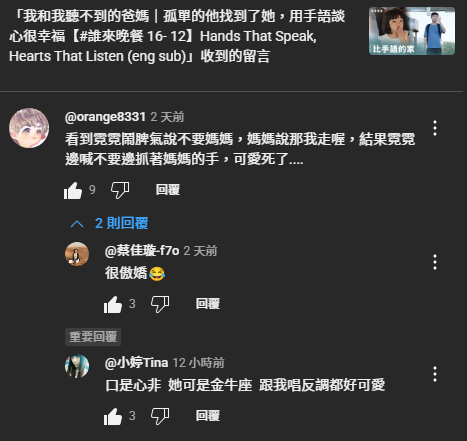Click the video title Hands That Speak
This screenshot has height=441, width=467.
pyautogui.click(x=258, y=36)
